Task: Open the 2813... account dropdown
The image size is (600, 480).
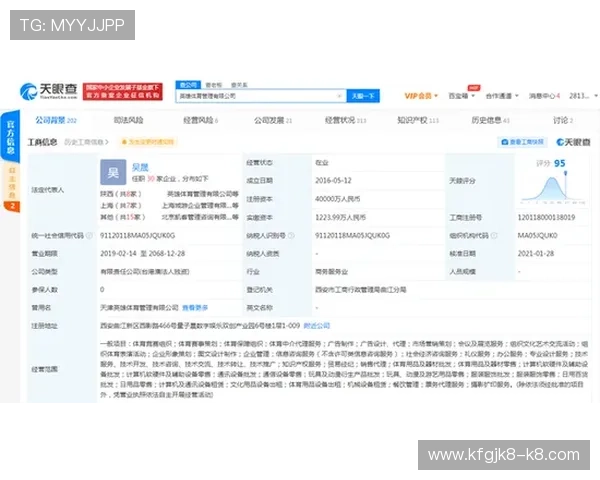Action: coord(583,96)
